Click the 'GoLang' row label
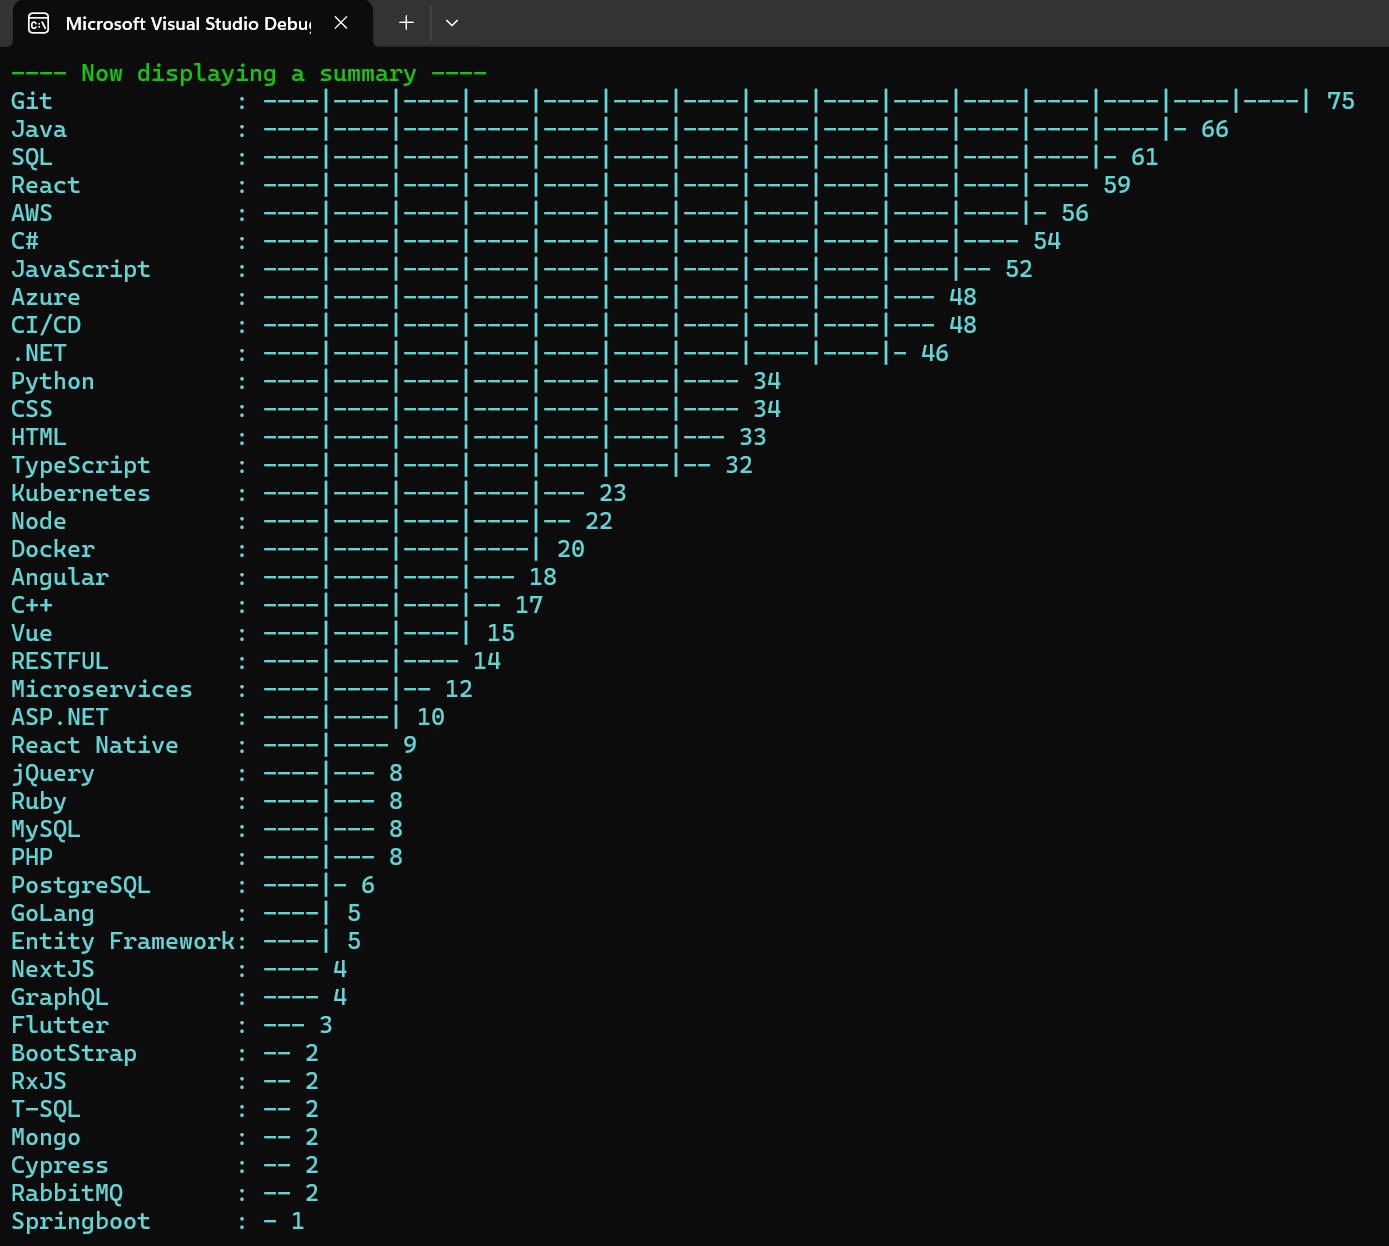 click(53, 913)
